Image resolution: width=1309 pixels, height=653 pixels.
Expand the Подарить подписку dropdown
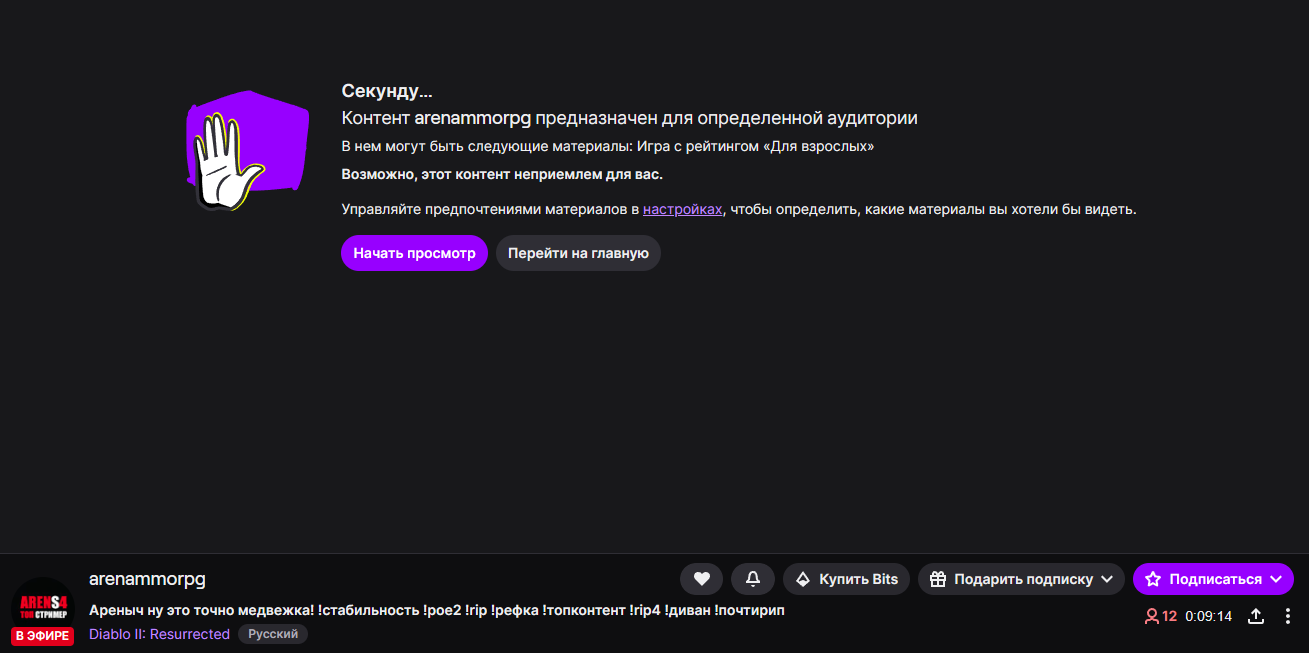pyautogui.click(x=1021, y=579)
